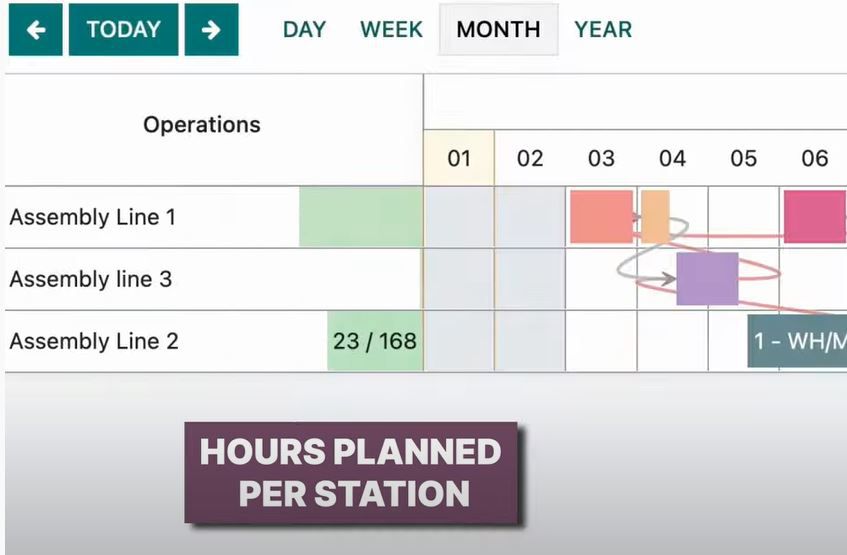Open the salmon red block on Assembly Line 1

[x=601, y=216]
